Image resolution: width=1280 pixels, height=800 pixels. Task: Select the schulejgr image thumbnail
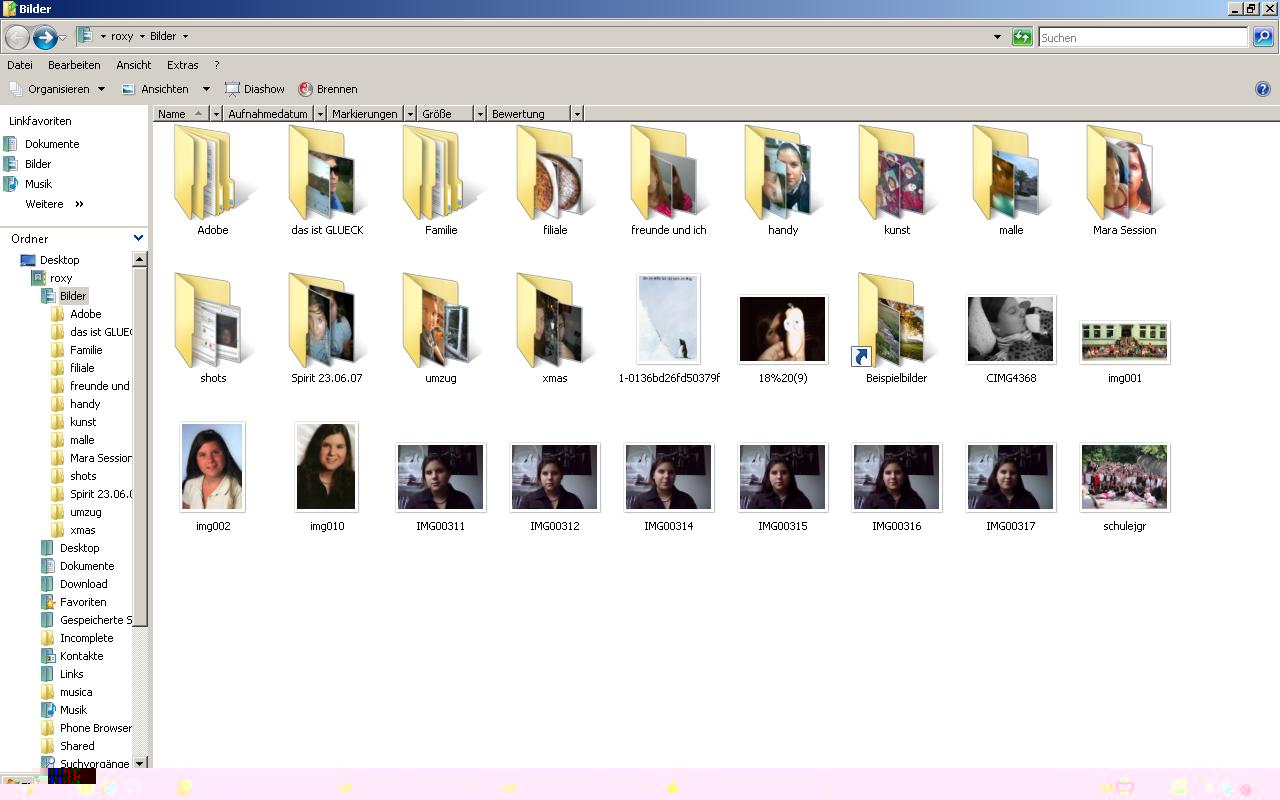coord(1124,478)
